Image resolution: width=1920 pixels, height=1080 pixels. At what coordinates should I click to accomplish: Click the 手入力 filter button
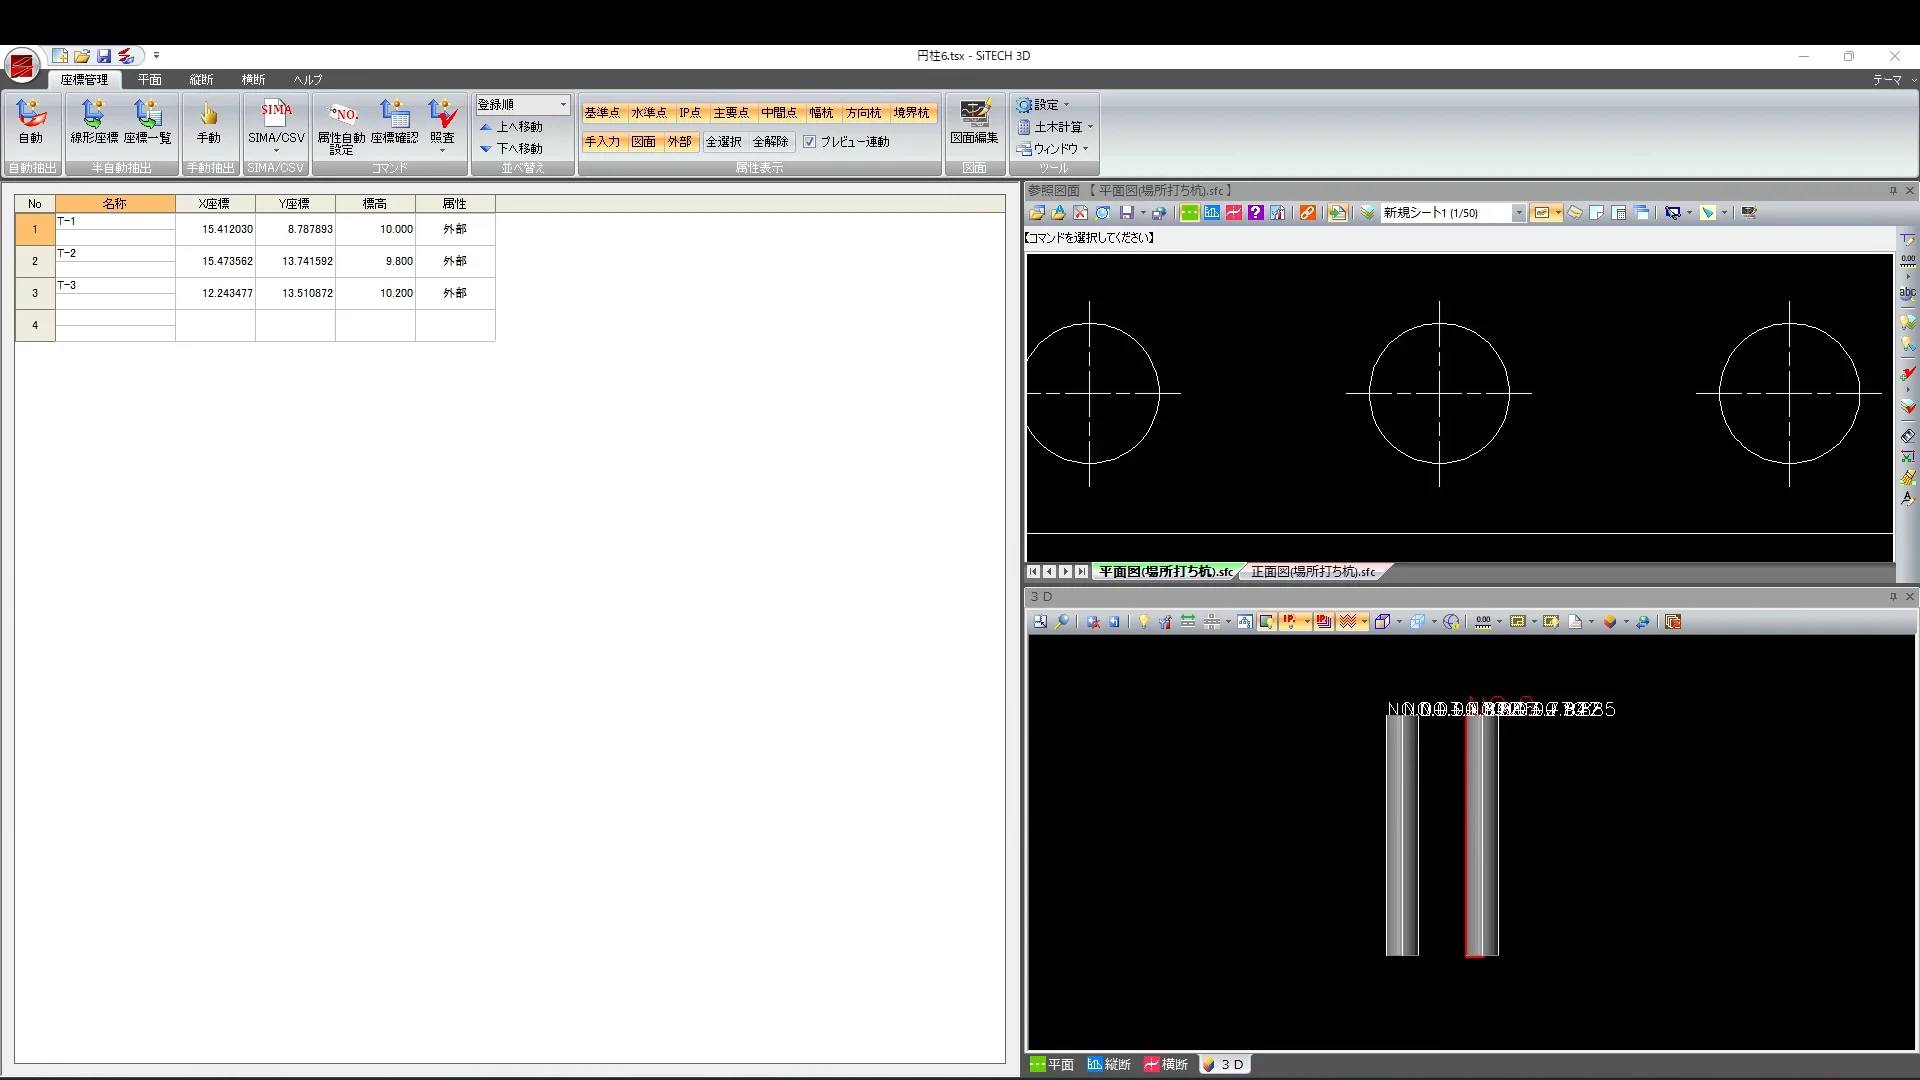pos(602,142)
